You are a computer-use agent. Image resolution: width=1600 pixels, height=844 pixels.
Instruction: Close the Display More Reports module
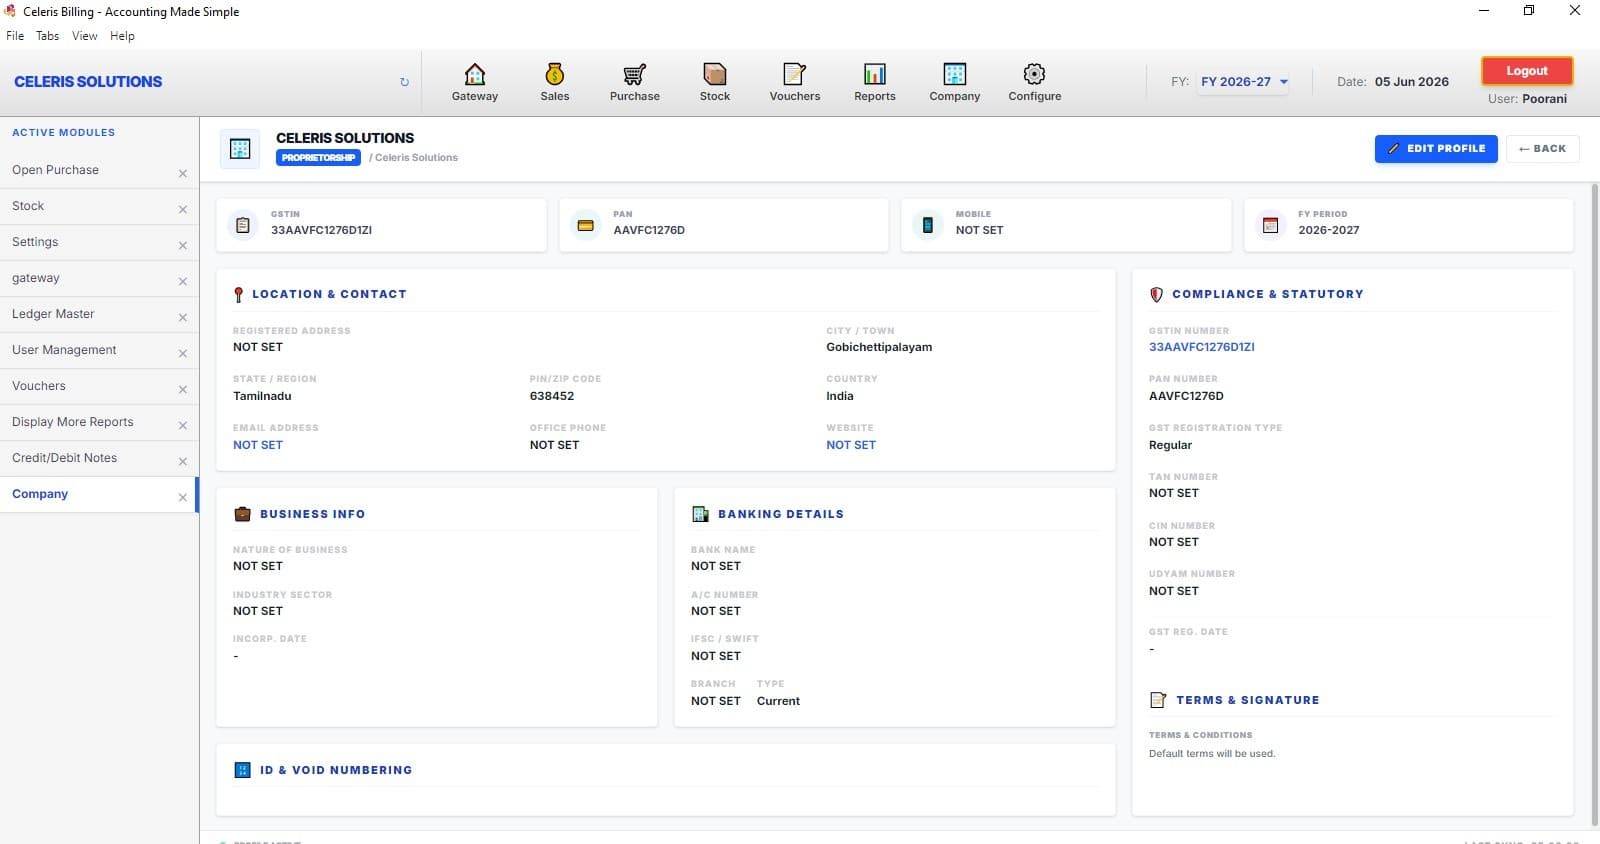tap(183, 425)
